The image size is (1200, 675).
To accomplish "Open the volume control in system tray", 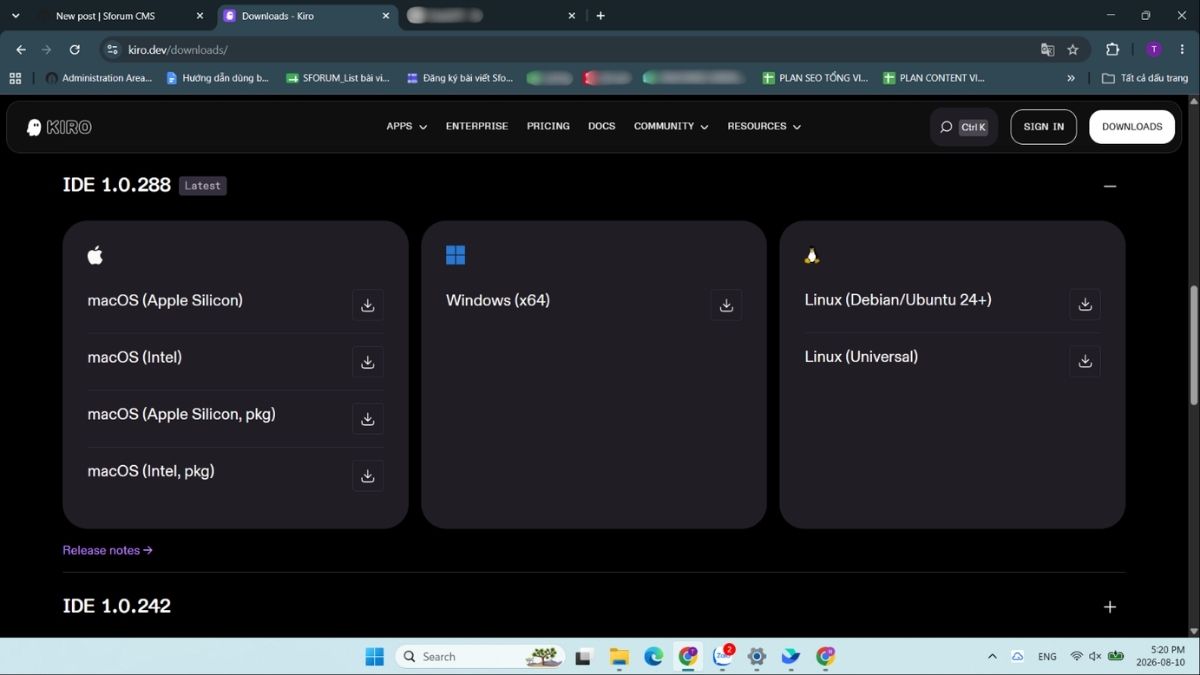I will coord(1095,656).
